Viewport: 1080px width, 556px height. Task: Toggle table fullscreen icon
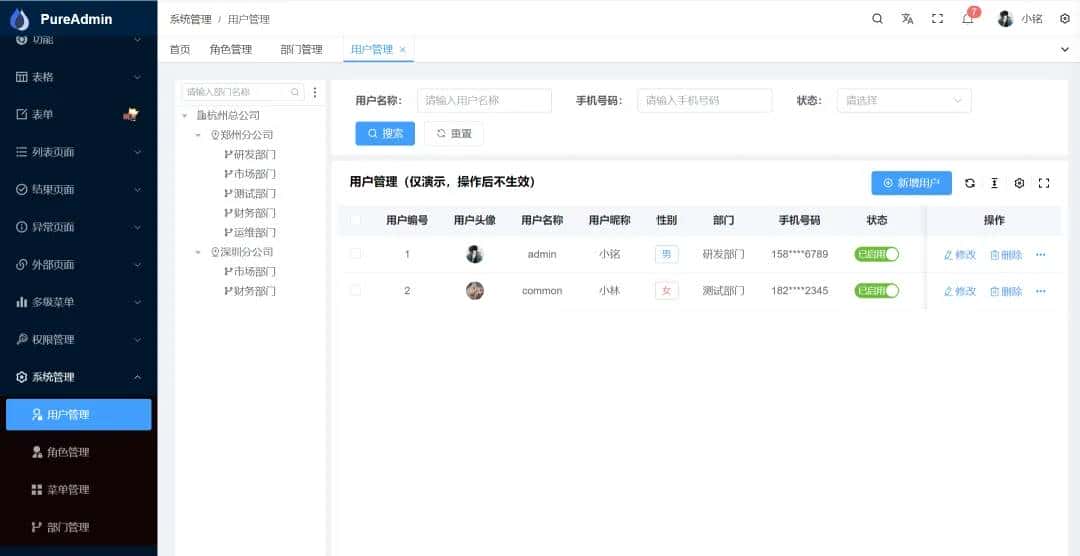(x=1044, y=183)
